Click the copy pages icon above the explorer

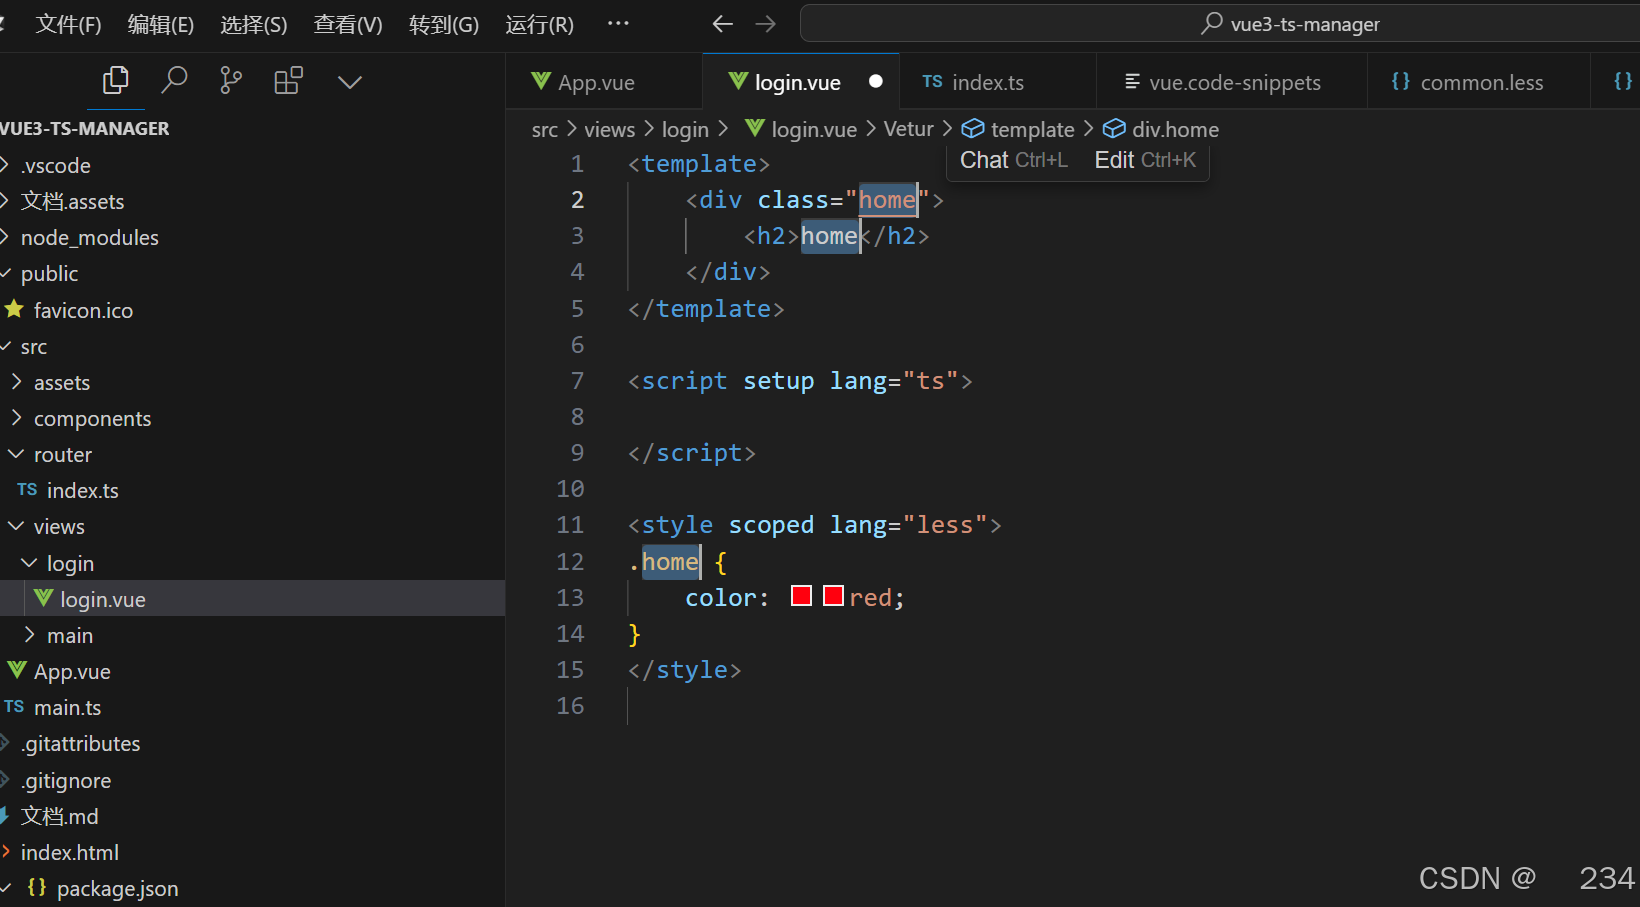point(115,80)
